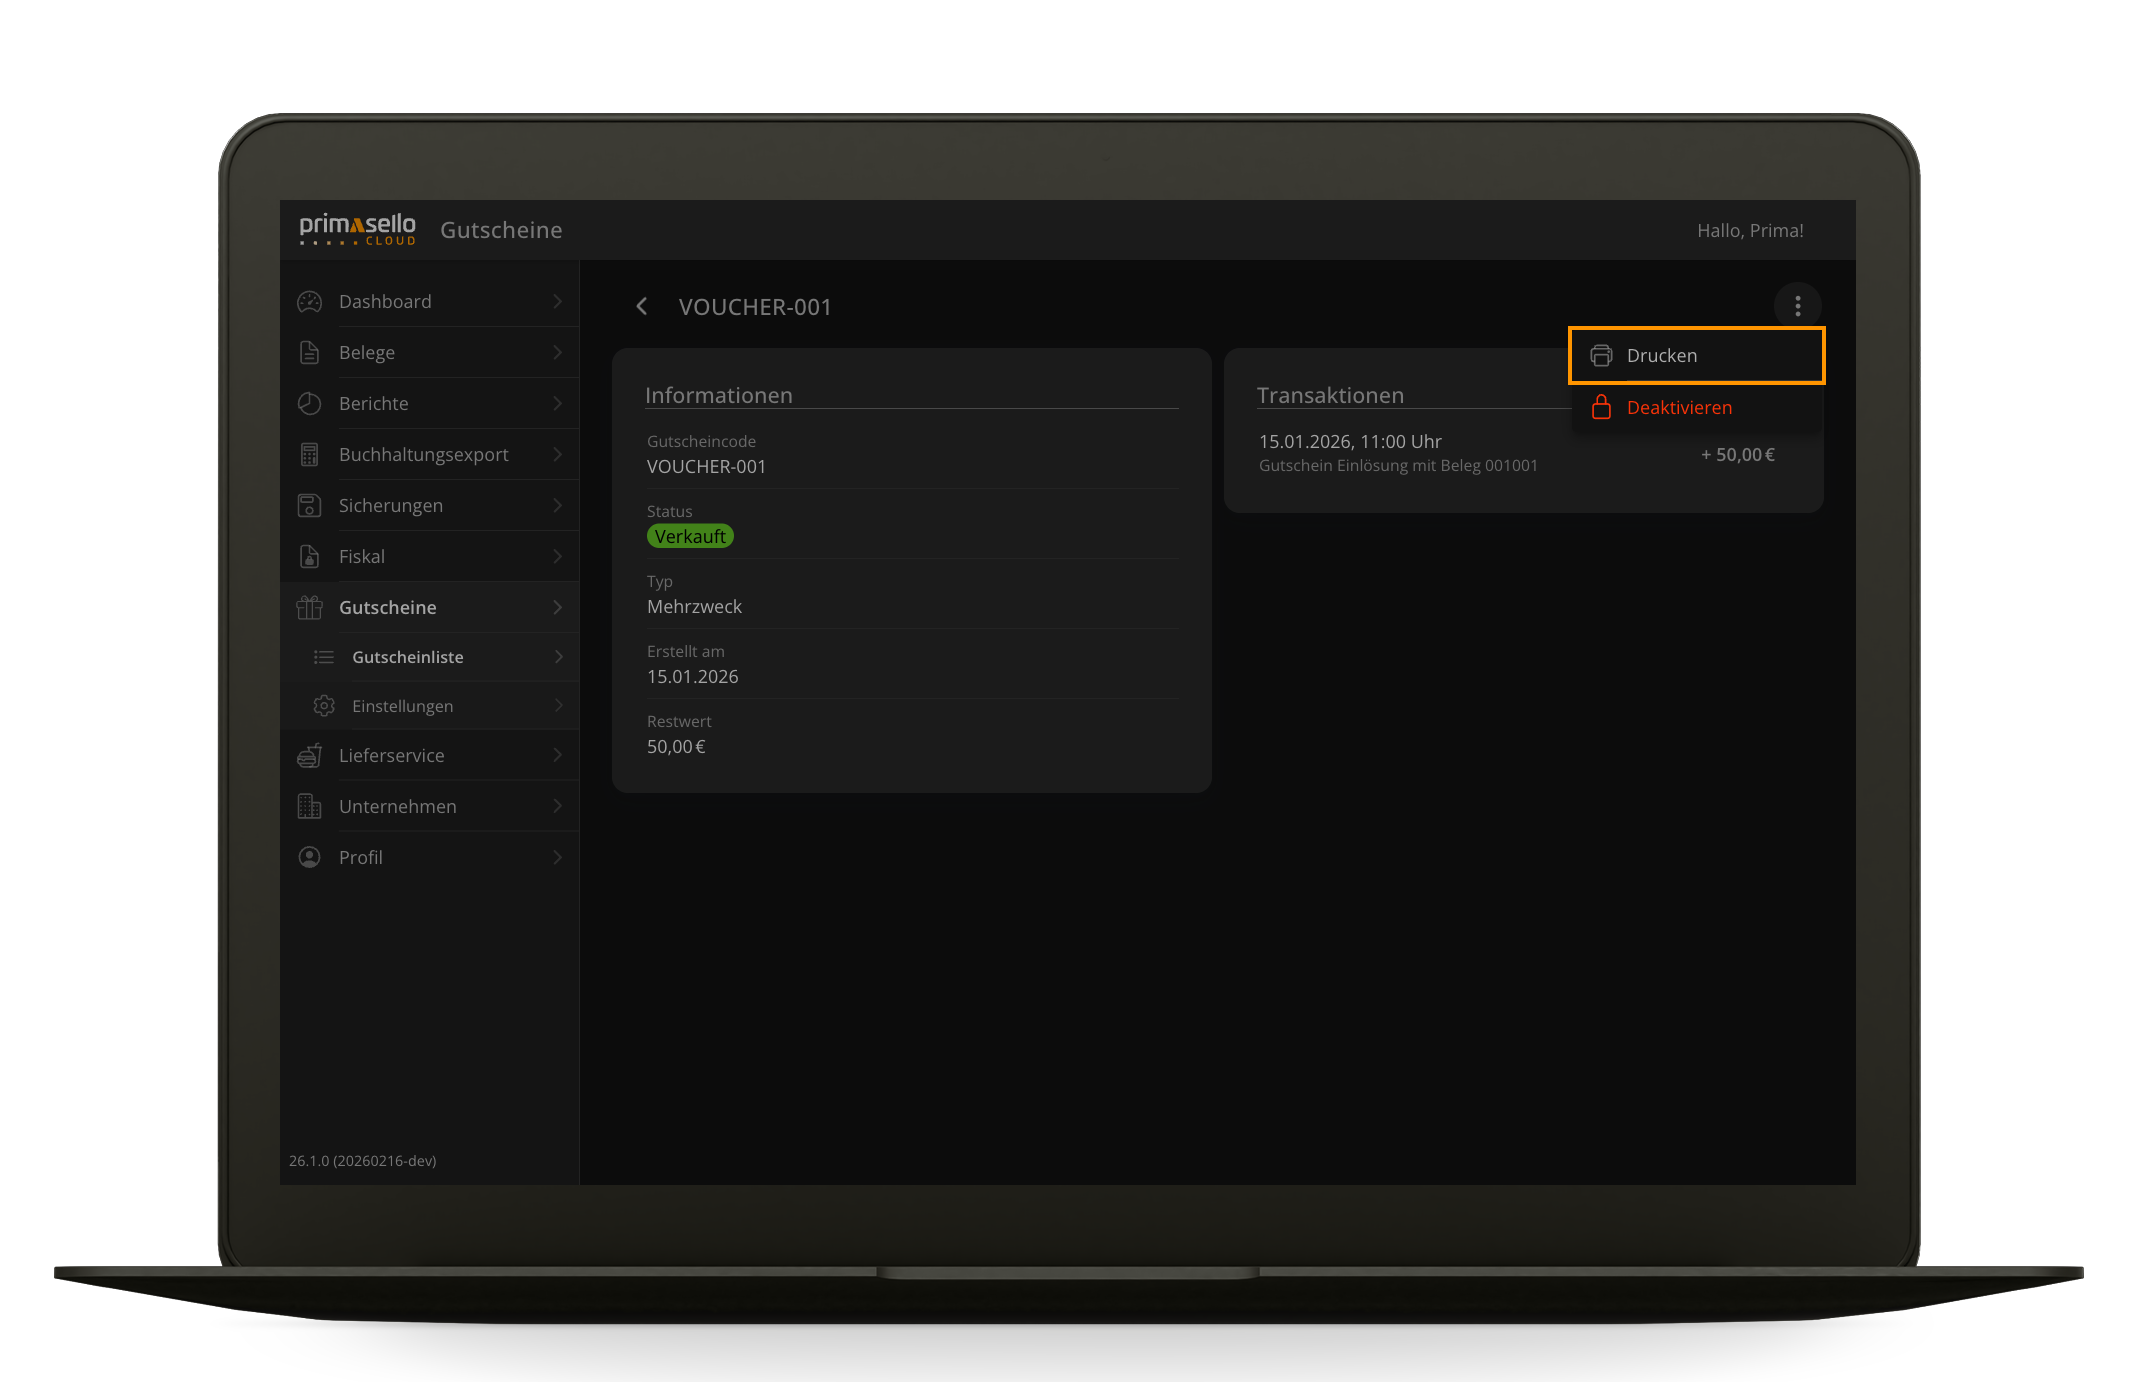
Task: Click the Gutscheine header title
Action: tap(501, 230)
